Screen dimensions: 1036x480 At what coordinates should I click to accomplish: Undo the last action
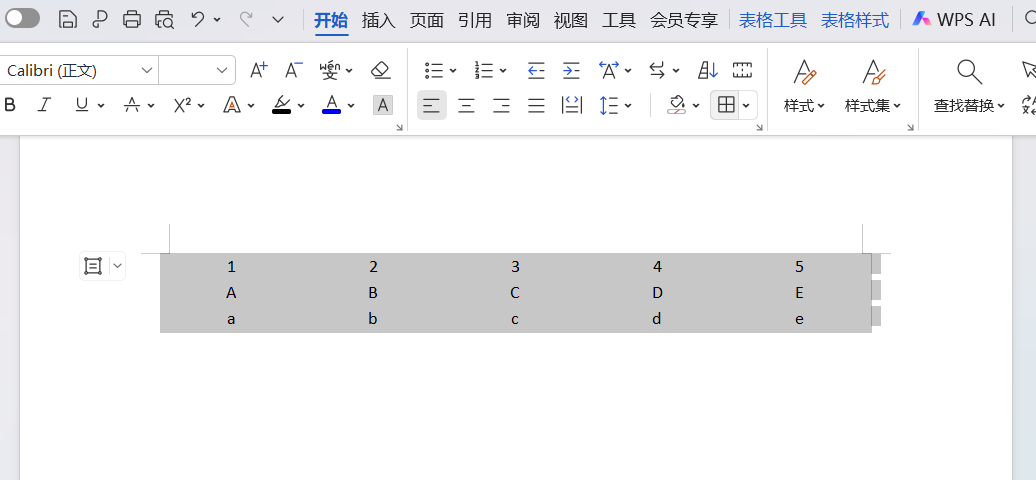point(198,19)
